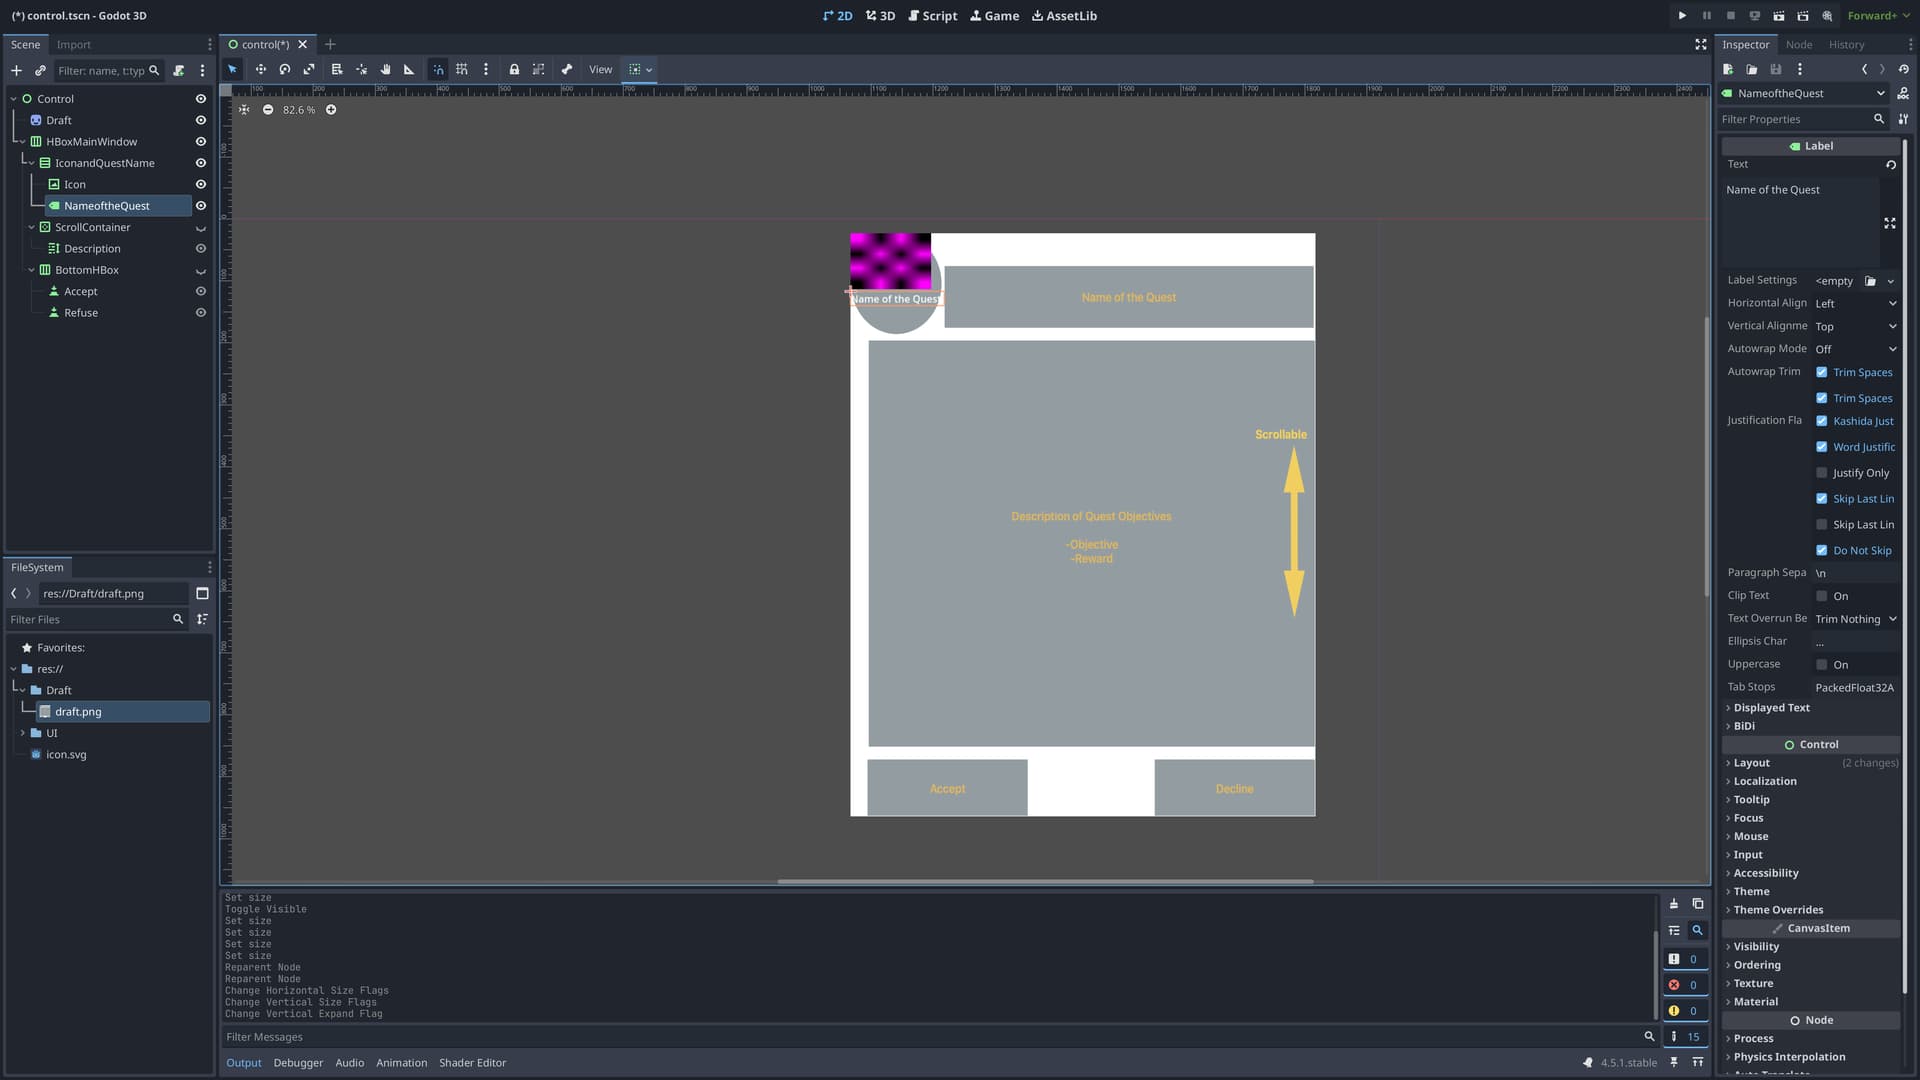Click the add child node plus icon
Viewport: 1920px width, 1080px height.
pyautogui.click(x=16, y=71)
